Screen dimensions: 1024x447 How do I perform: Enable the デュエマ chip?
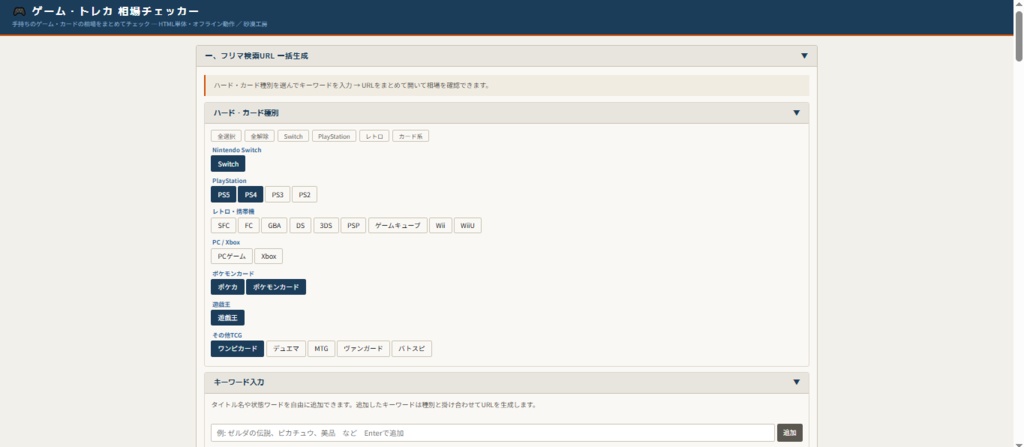(286, 348)
